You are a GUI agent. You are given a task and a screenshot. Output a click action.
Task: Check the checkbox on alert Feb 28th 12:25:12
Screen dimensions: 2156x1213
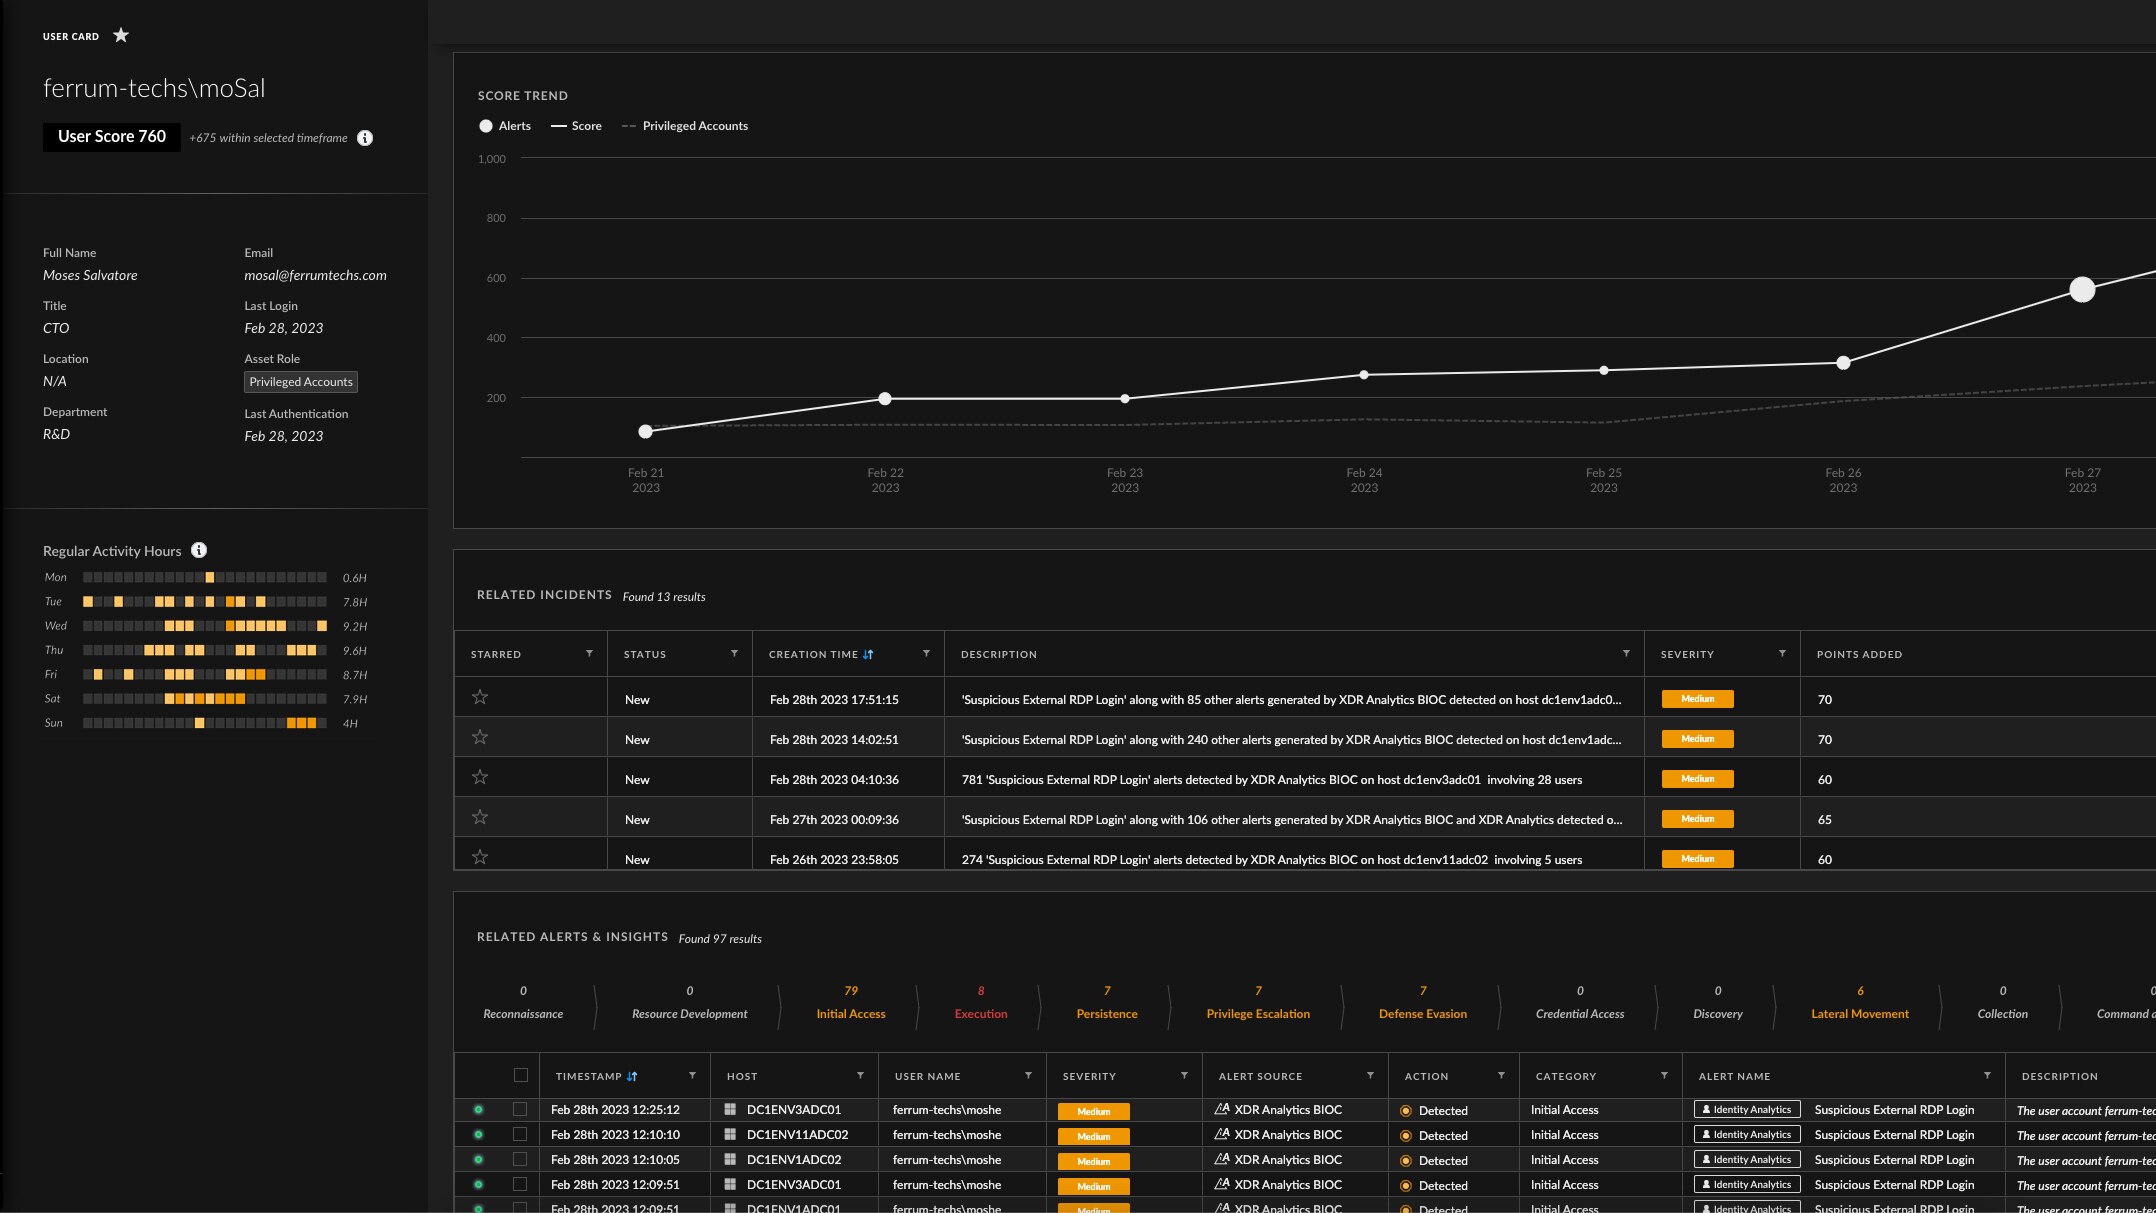coord(521,1109)
